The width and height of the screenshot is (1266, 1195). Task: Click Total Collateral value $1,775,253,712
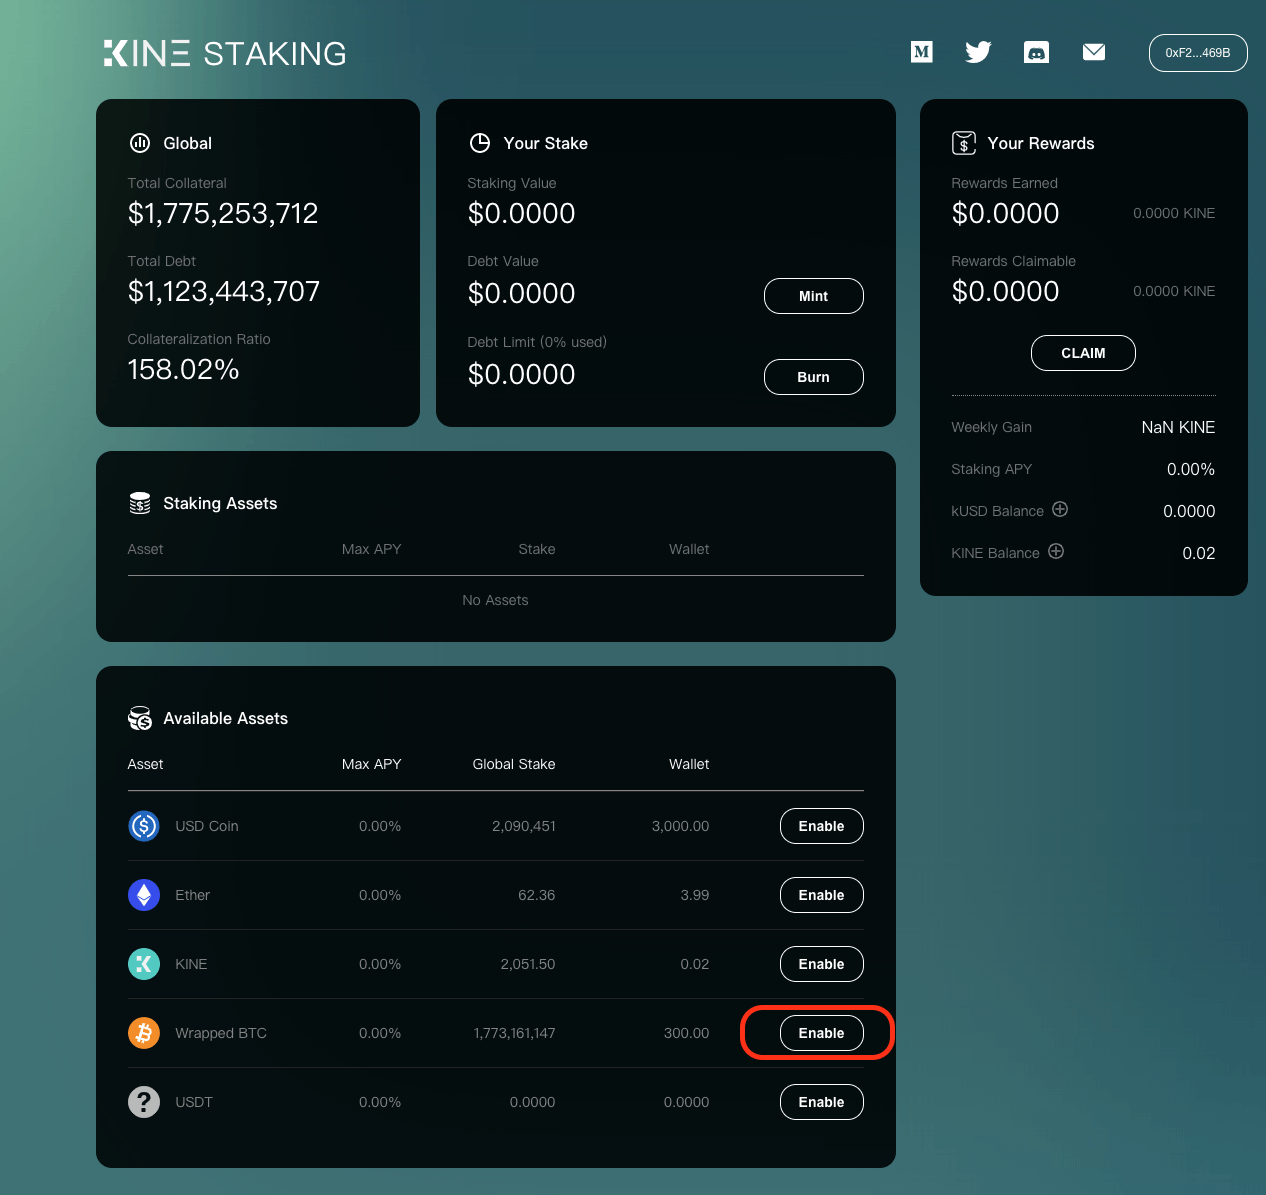click(223, 213)
